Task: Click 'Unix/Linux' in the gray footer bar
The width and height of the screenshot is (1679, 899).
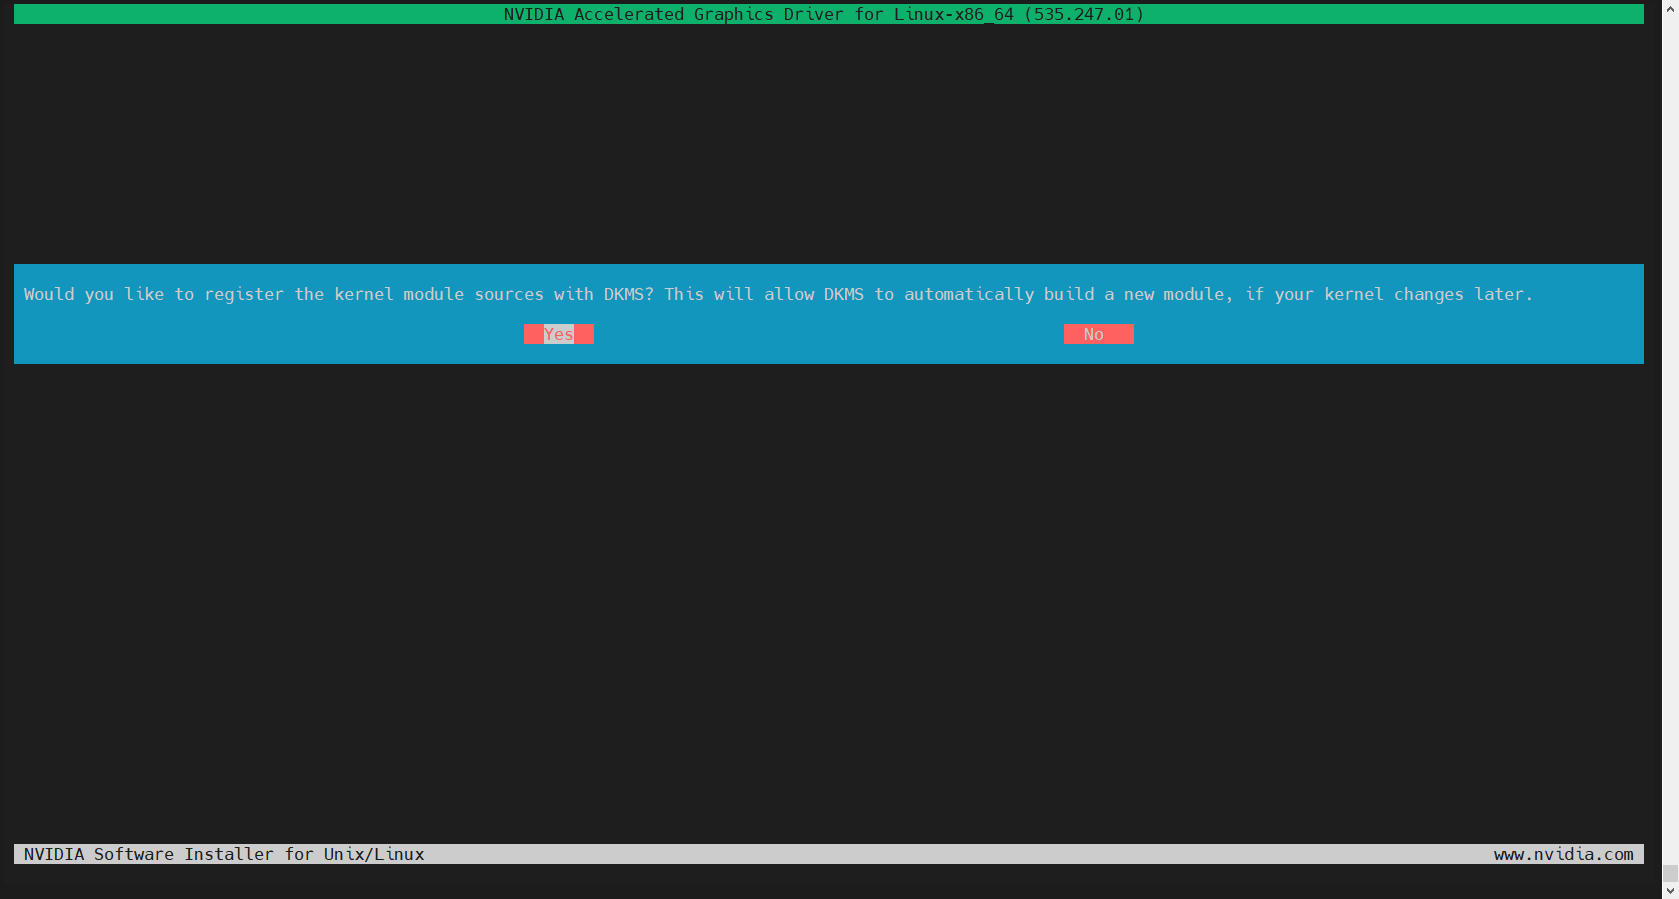Action: (374, 854)
